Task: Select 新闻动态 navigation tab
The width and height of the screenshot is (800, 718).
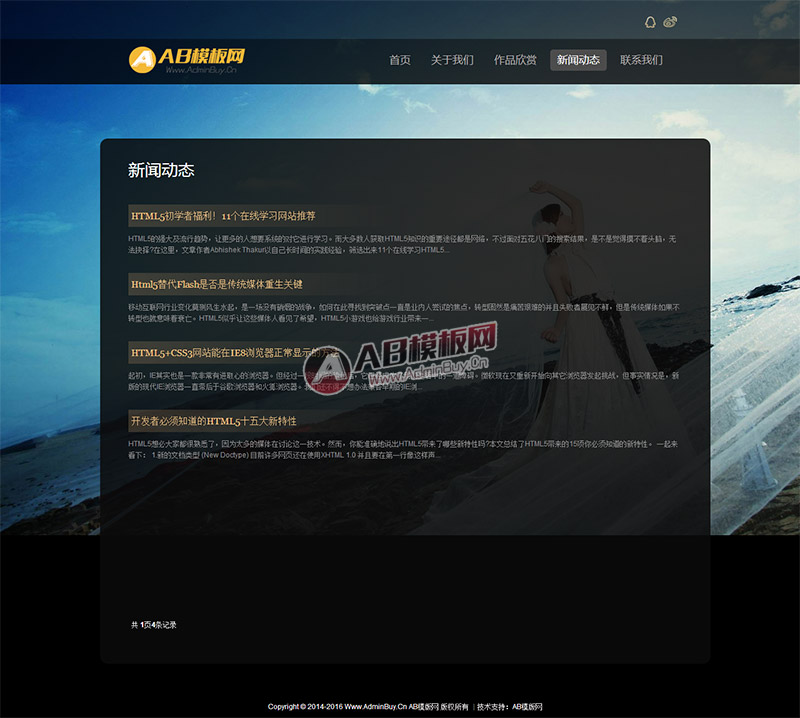Action: tap(578, 60)
